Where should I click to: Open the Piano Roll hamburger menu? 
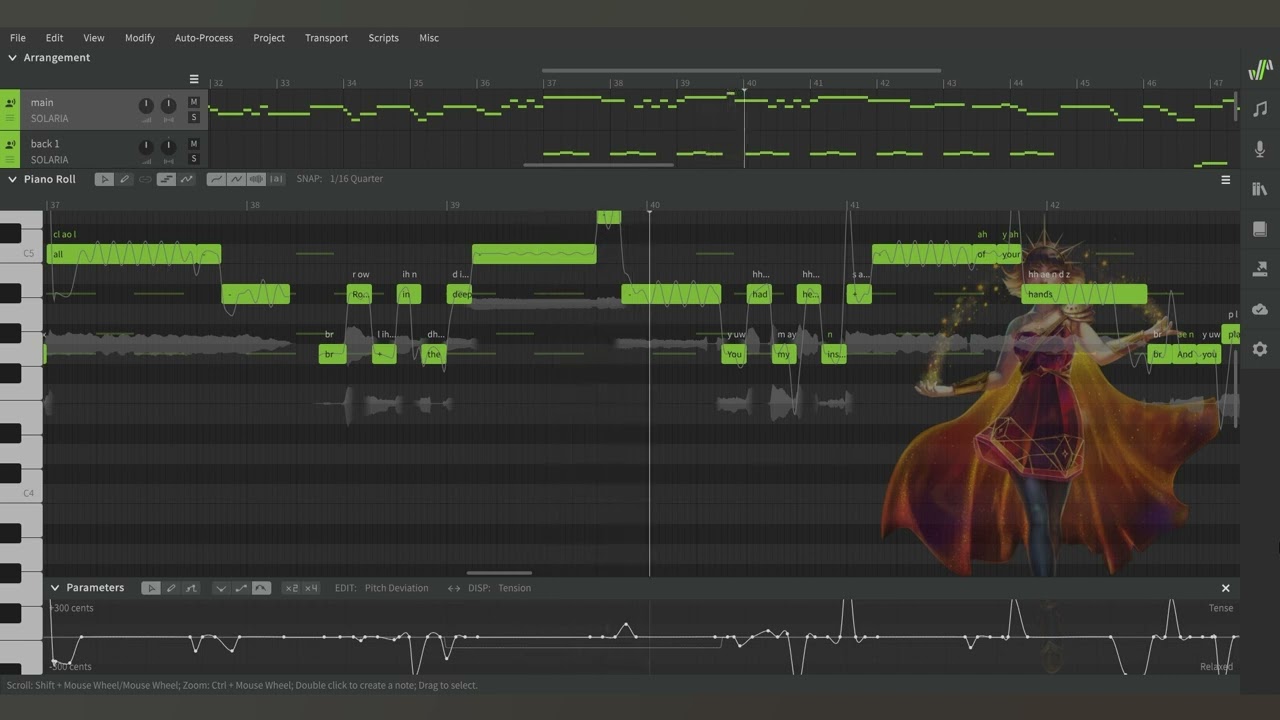tap(1225, 180)
